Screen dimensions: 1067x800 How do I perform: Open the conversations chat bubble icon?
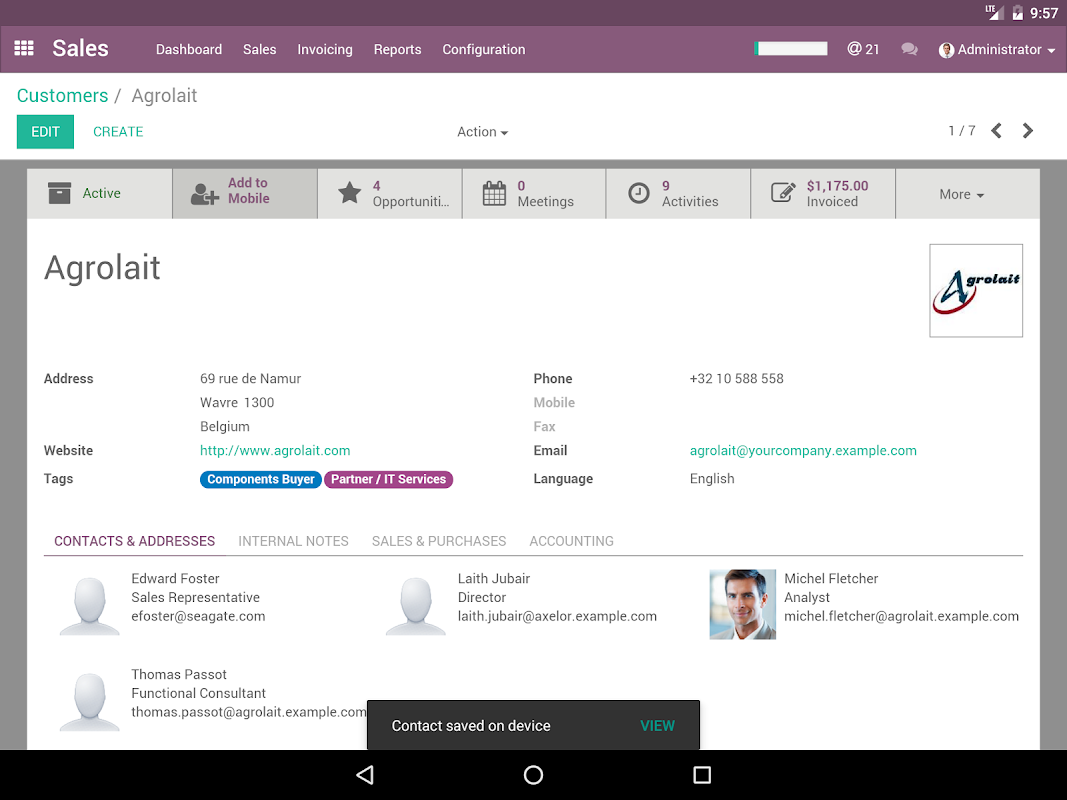(x=909, y=49)
